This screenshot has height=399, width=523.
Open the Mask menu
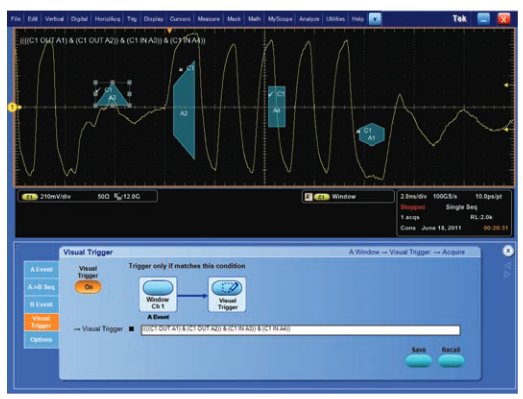pyautogui.click(x=234, y=19)
